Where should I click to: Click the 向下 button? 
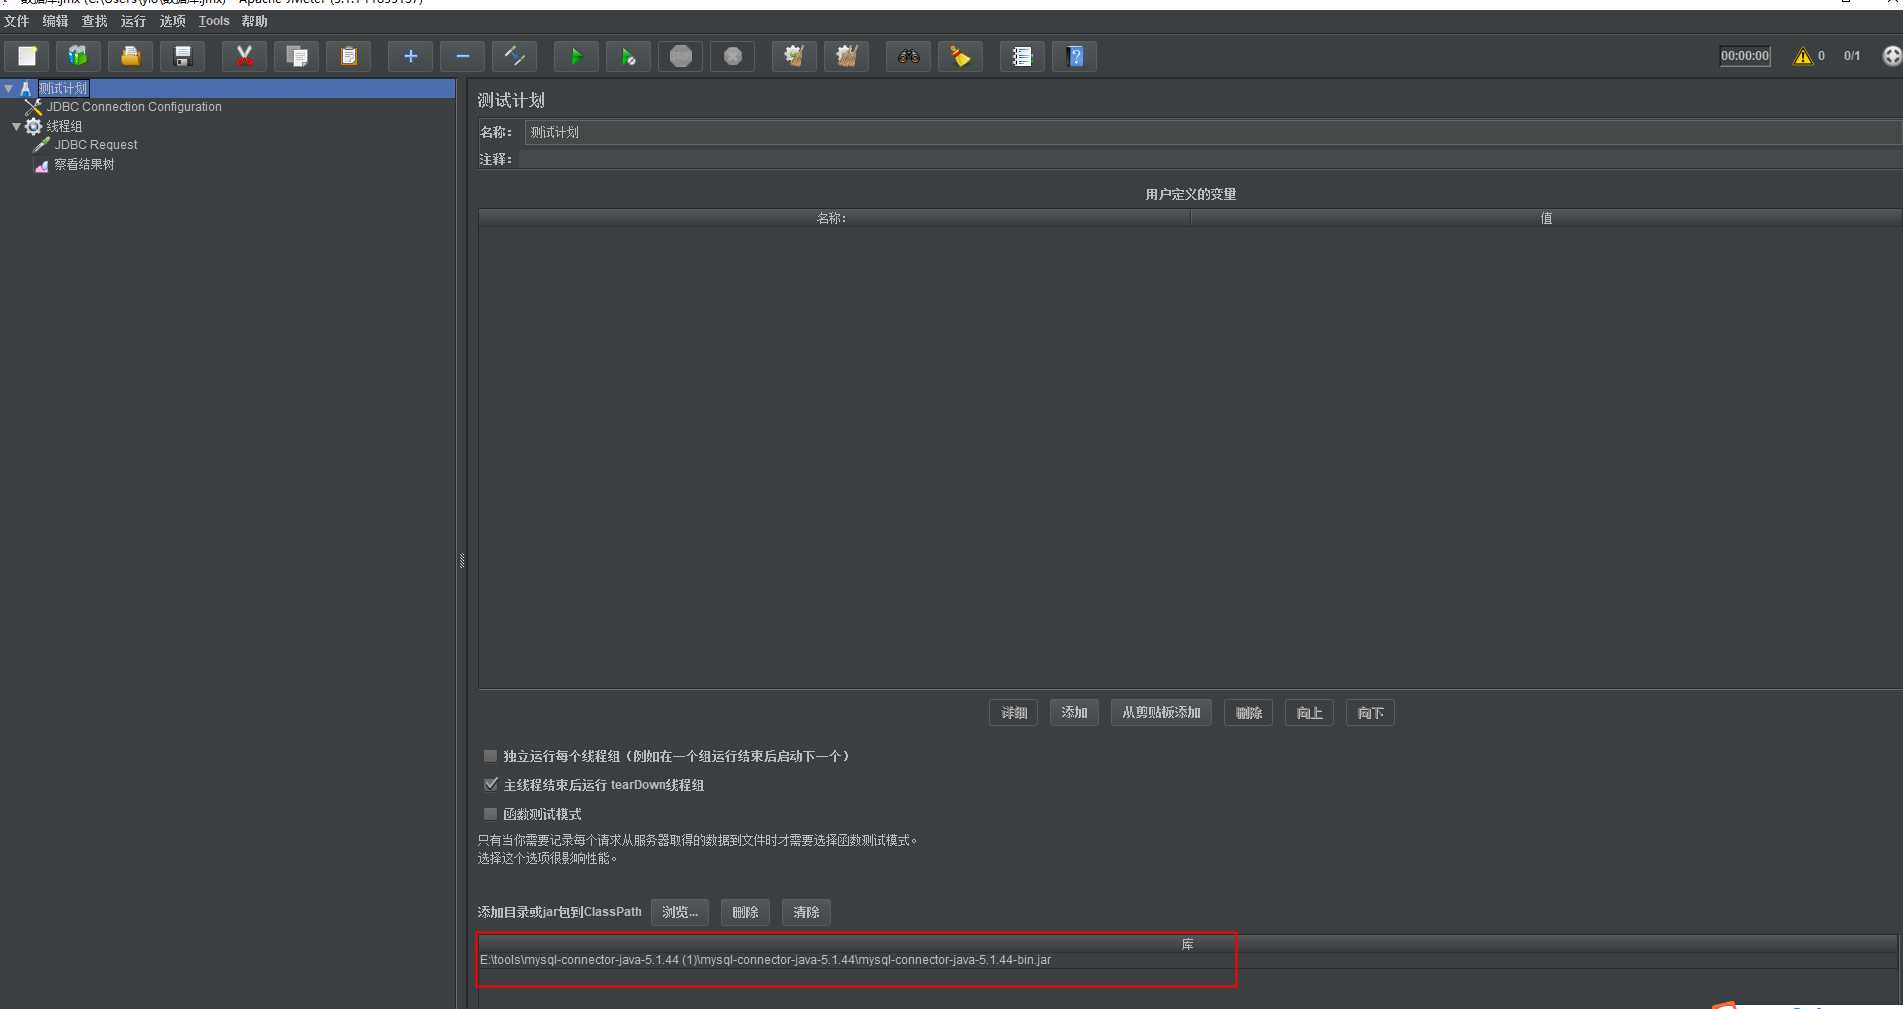tap(1371, 713)
